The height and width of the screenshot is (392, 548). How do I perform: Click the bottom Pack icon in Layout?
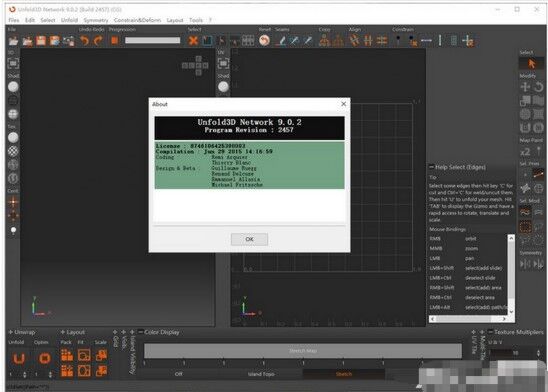pos(67,371)
